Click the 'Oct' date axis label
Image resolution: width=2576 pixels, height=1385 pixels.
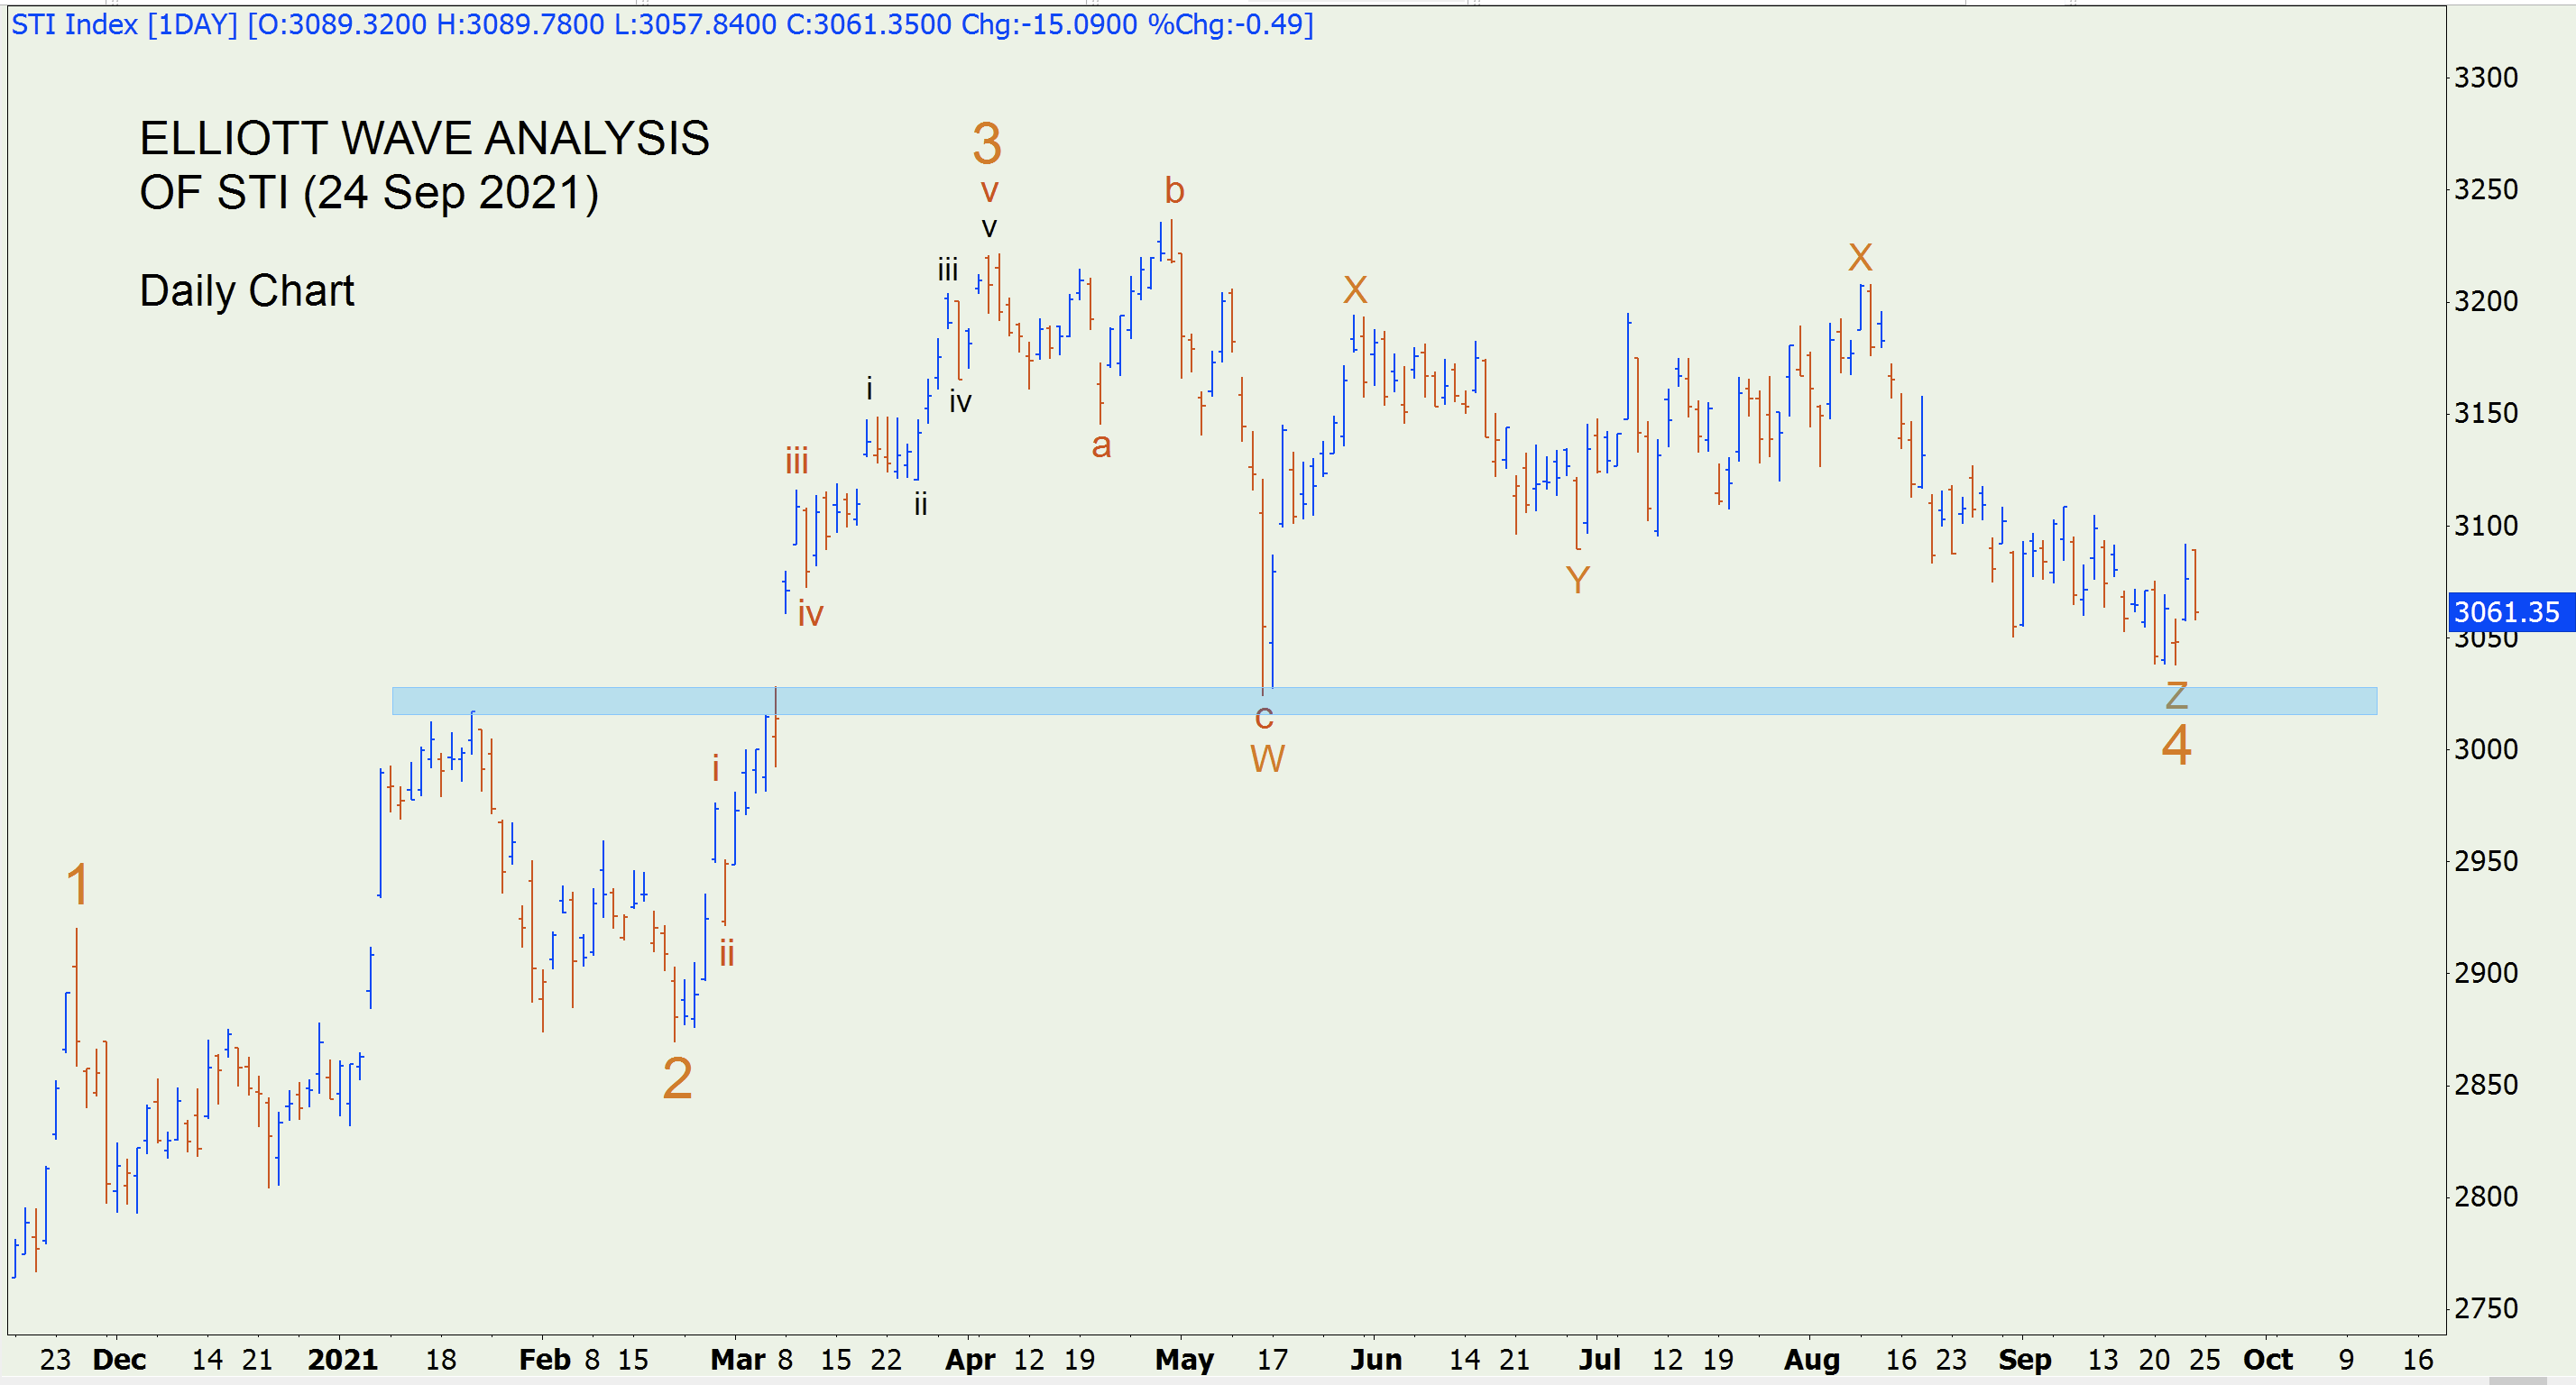[2268, 1360]
